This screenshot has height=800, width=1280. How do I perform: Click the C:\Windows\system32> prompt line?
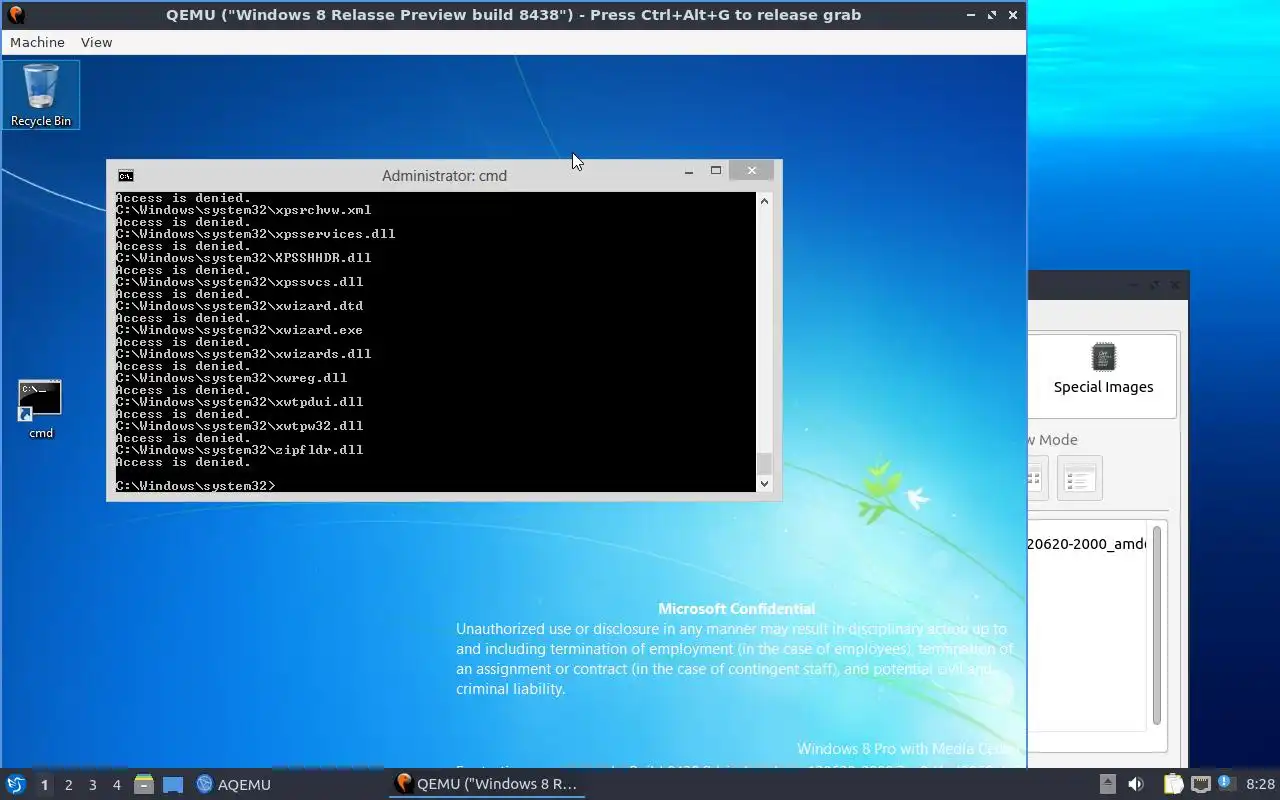pos(195,486)
